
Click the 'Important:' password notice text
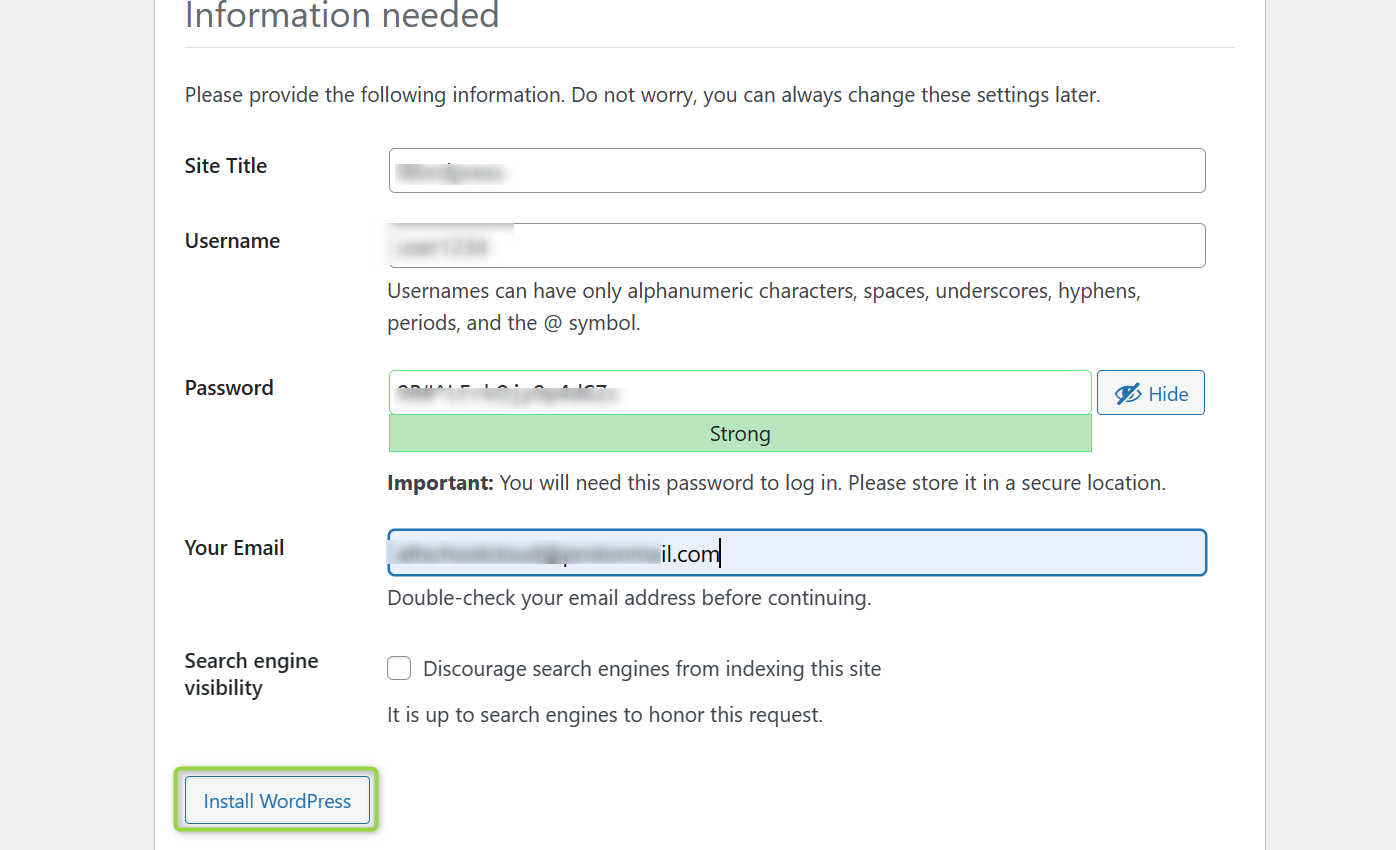pyautogui.click(x=776, y=483)
